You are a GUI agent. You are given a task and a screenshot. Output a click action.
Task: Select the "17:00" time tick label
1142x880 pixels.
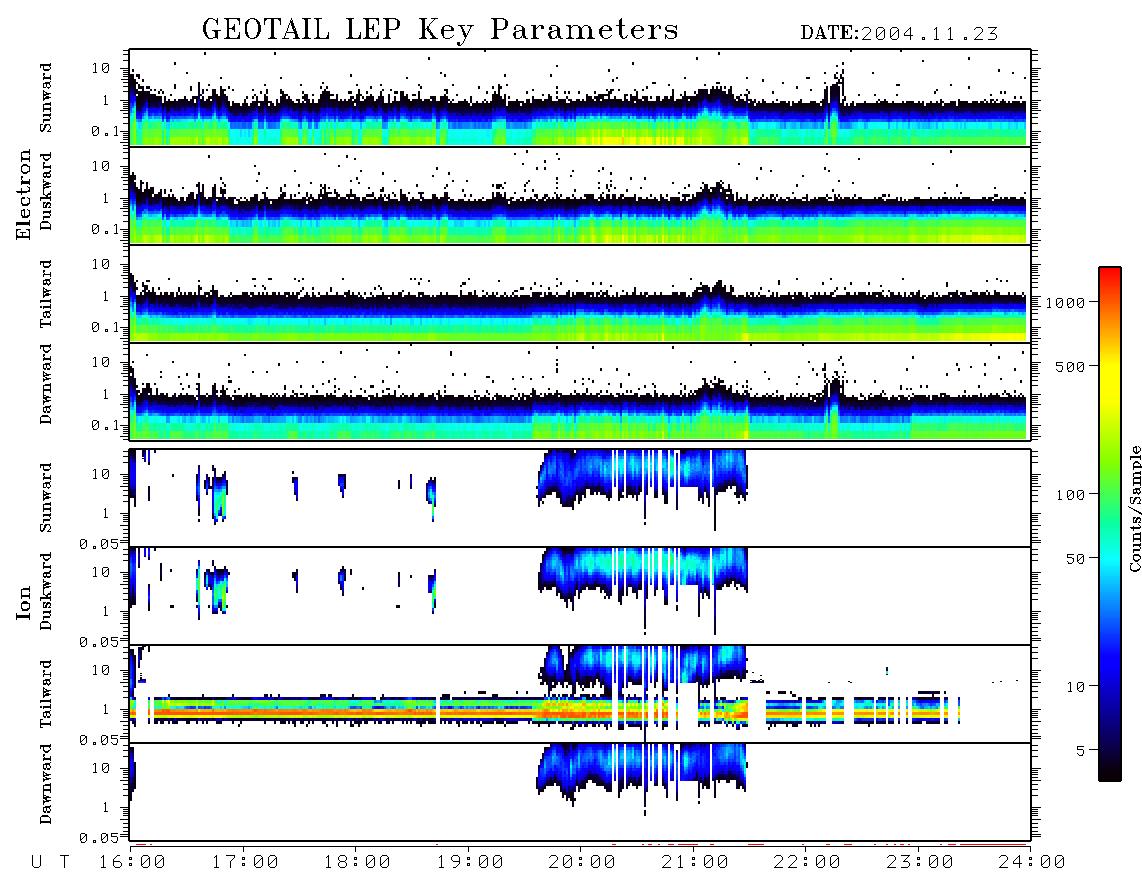click(245, 863)
